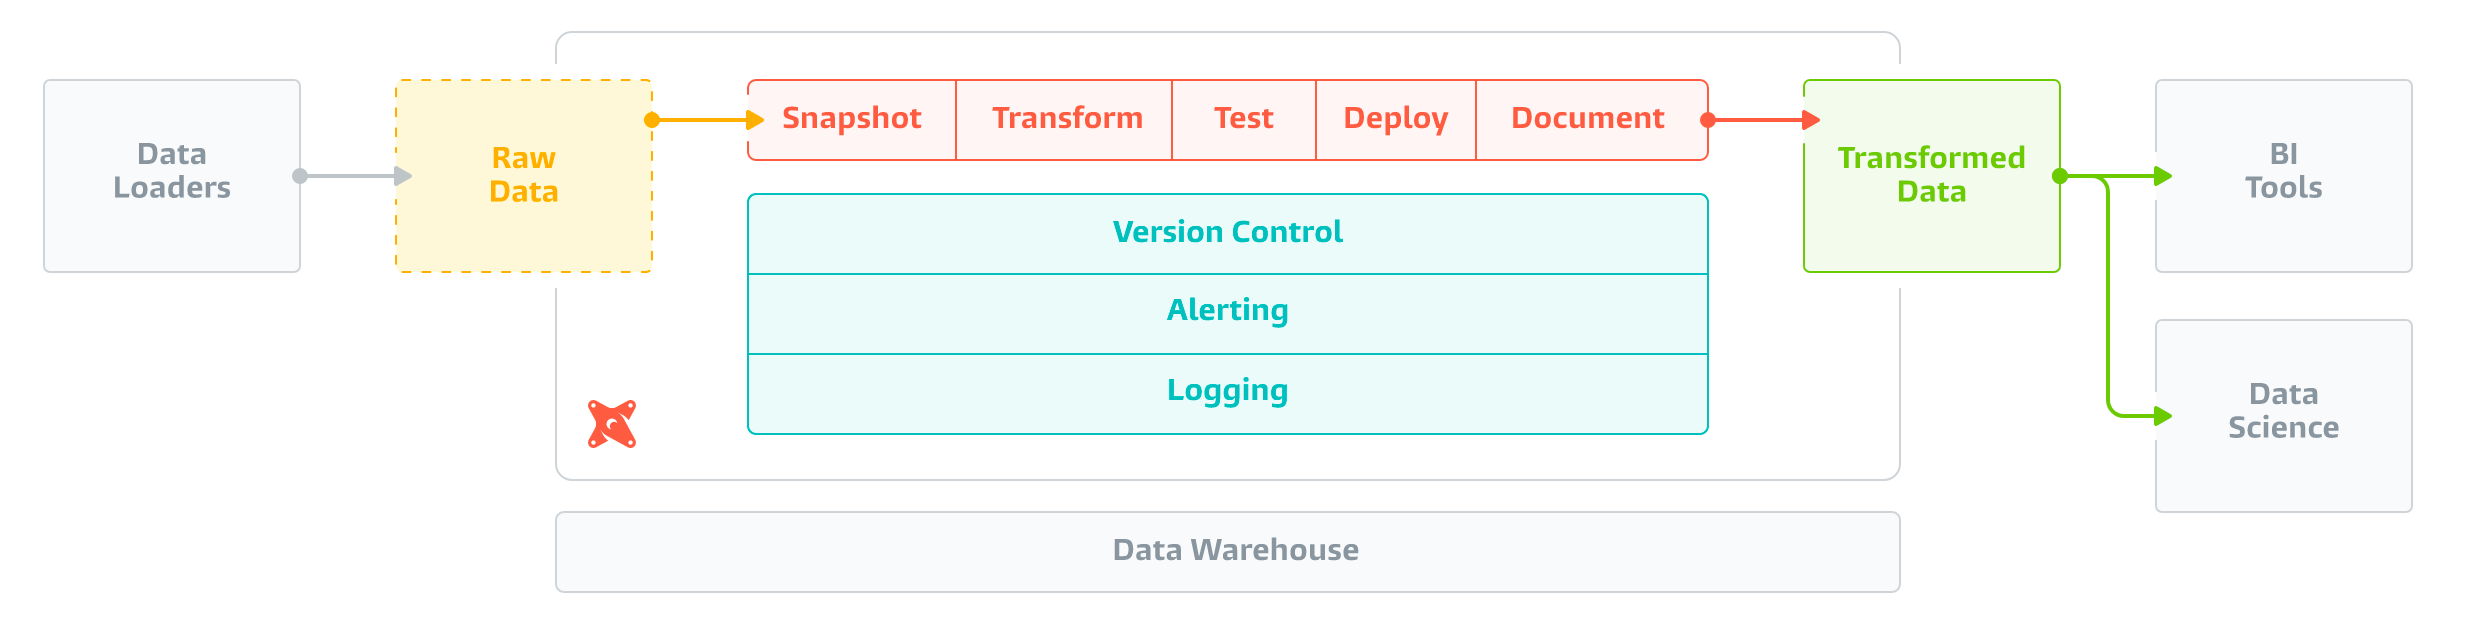Open the Document segment
This screenshot has height=618, width=2478.
coord(1587,119)
